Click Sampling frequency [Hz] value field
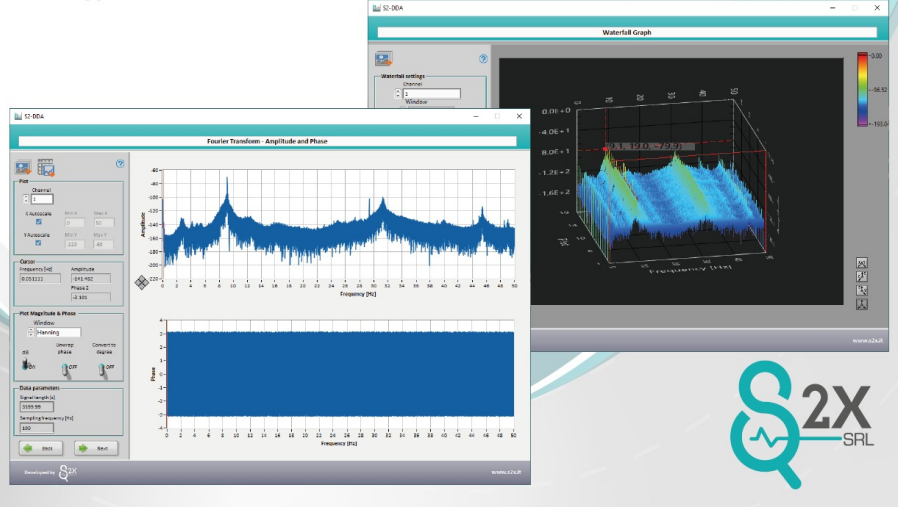Screen dimensions: 898x507 (x=37, y=427)
